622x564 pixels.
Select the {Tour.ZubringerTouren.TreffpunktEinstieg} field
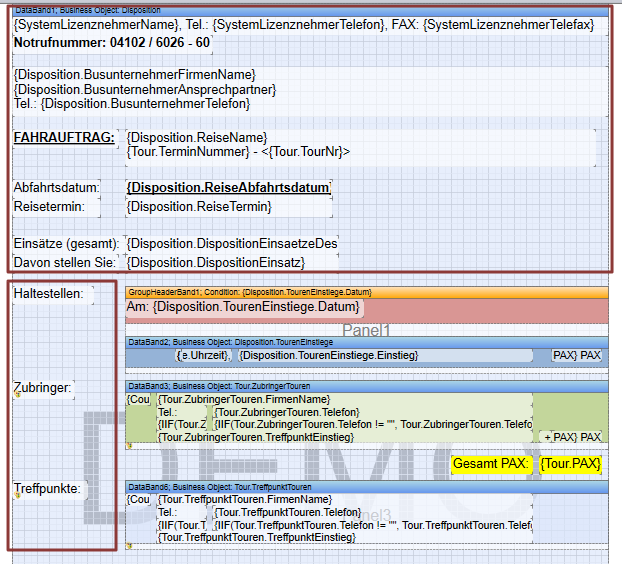345,437
